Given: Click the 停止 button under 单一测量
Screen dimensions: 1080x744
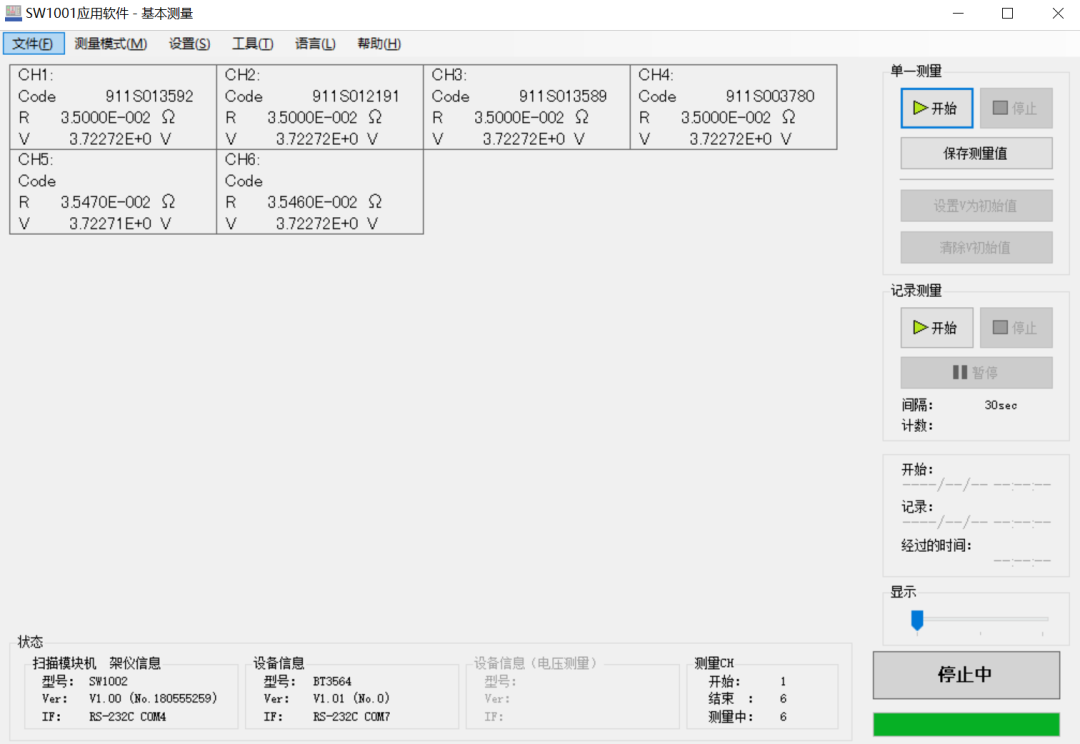Looking at the screenshot, I should click(1015, 108).
